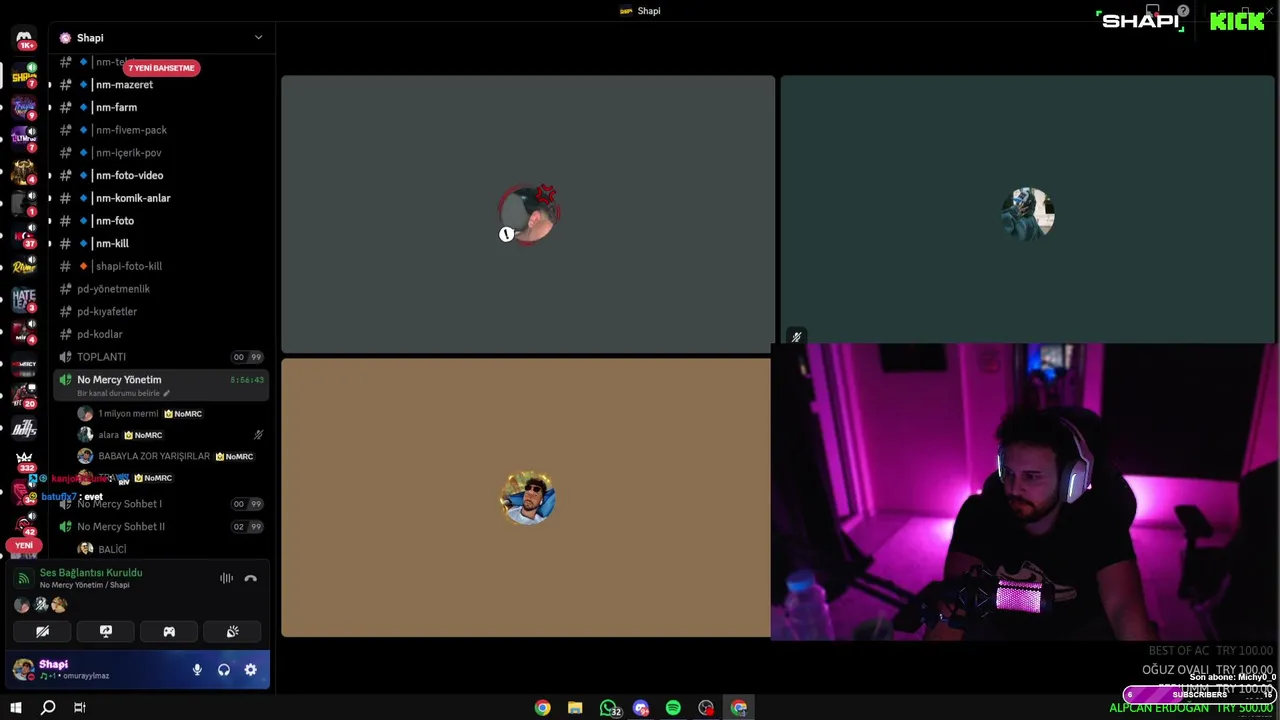Viewport: 1280px width, 720px height.
Task: Toggle noise suppression waveform icon
Action: click(x=227, y=578)
